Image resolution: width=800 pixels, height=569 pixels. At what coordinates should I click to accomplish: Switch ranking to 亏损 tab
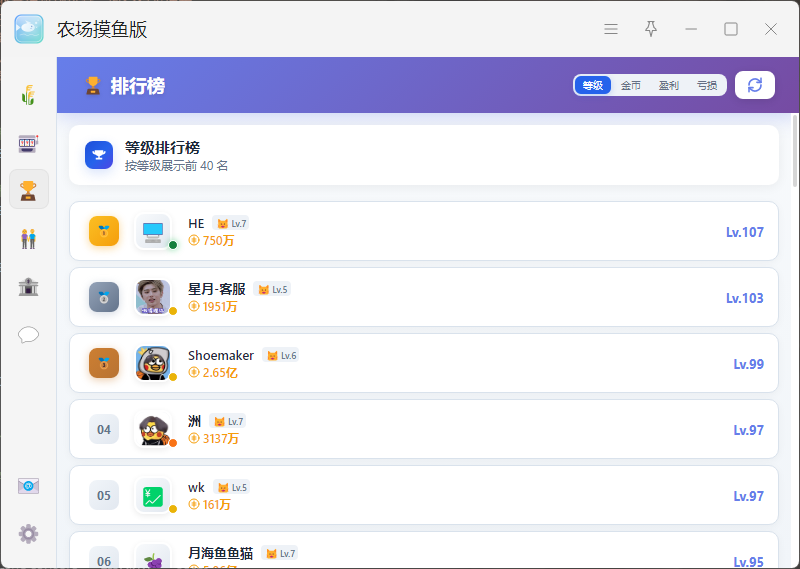coord(707,85)
